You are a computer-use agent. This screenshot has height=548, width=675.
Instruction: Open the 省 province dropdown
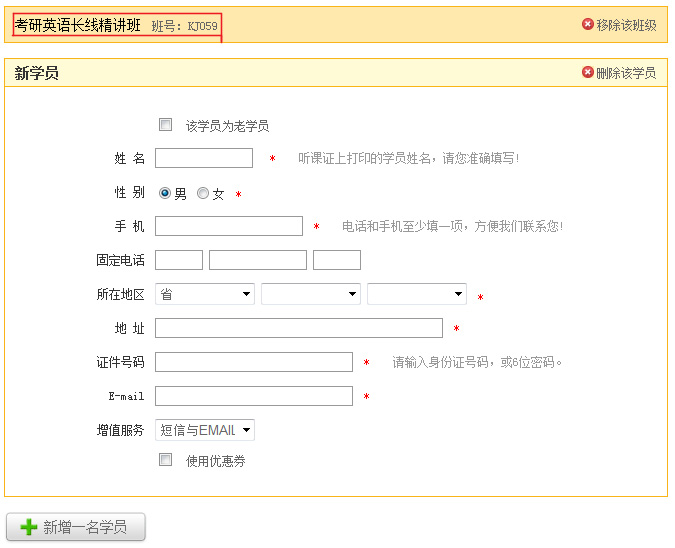pos(205,294)
